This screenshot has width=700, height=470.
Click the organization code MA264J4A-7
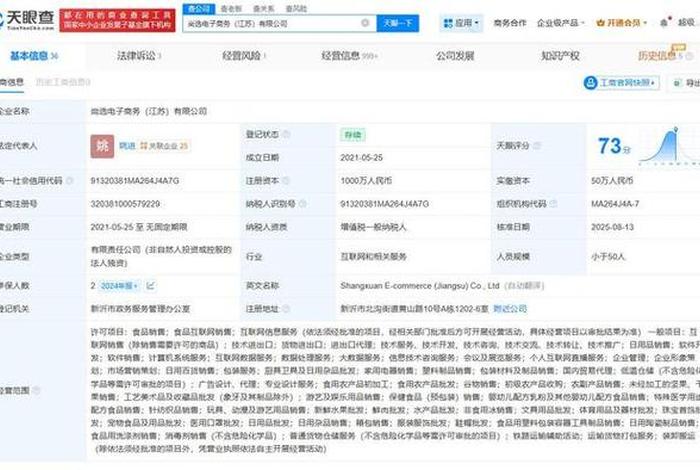(x=615, y=204)
